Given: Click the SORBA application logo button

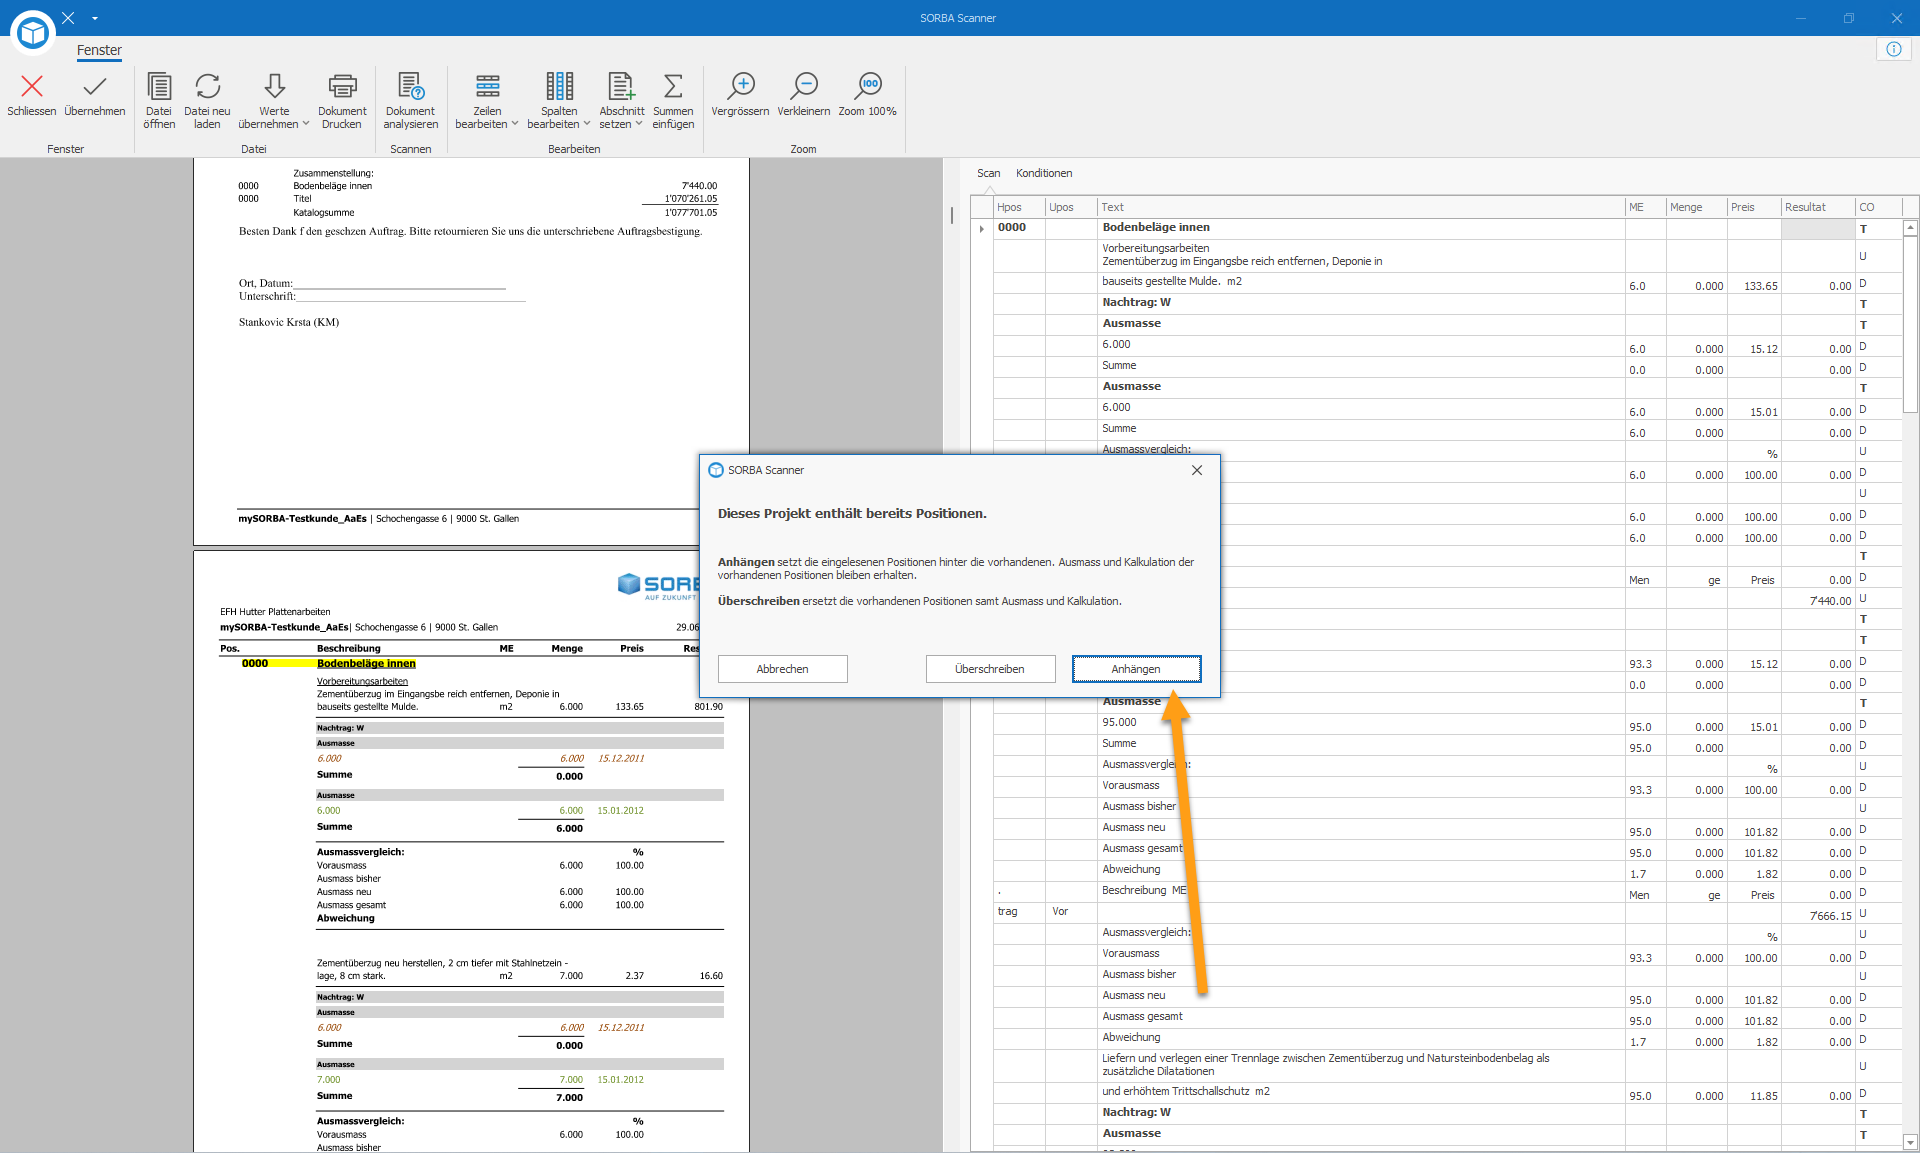Looking at the screenshot, I should (x=33, y=33).
